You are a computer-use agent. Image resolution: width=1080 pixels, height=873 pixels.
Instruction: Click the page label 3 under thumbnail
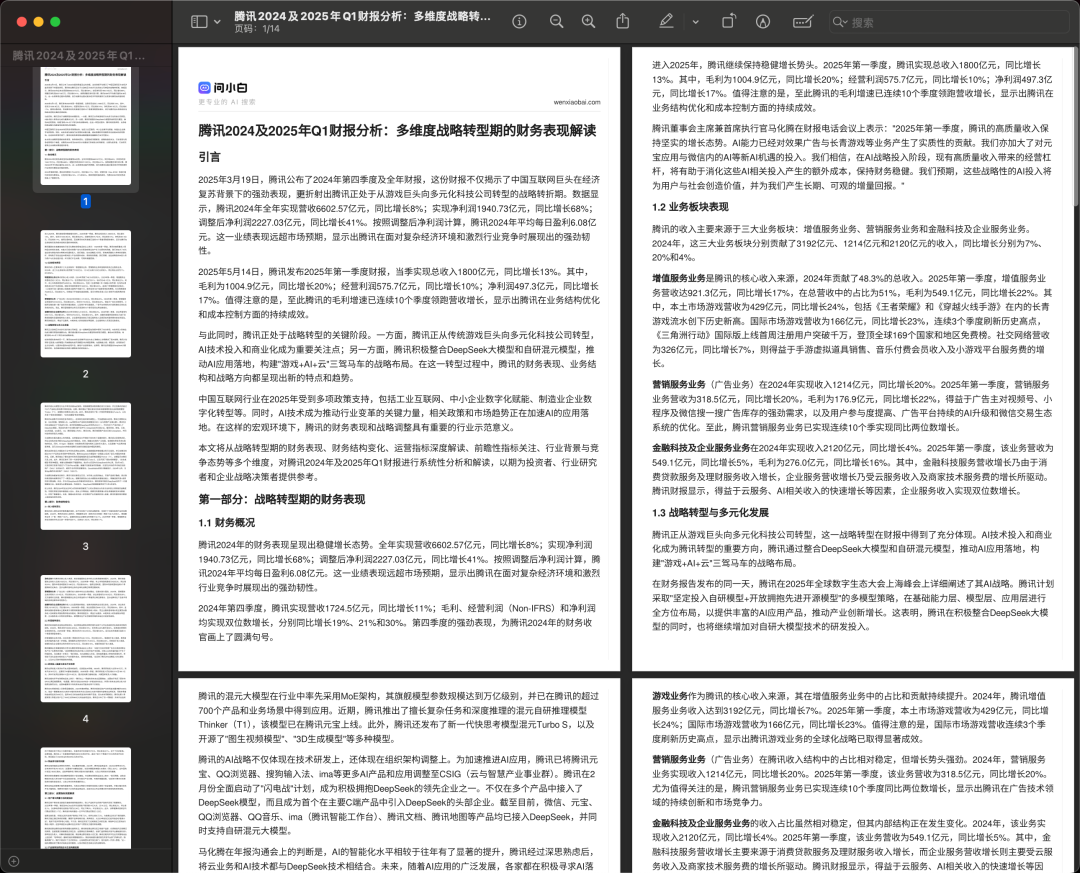point(85,546)
